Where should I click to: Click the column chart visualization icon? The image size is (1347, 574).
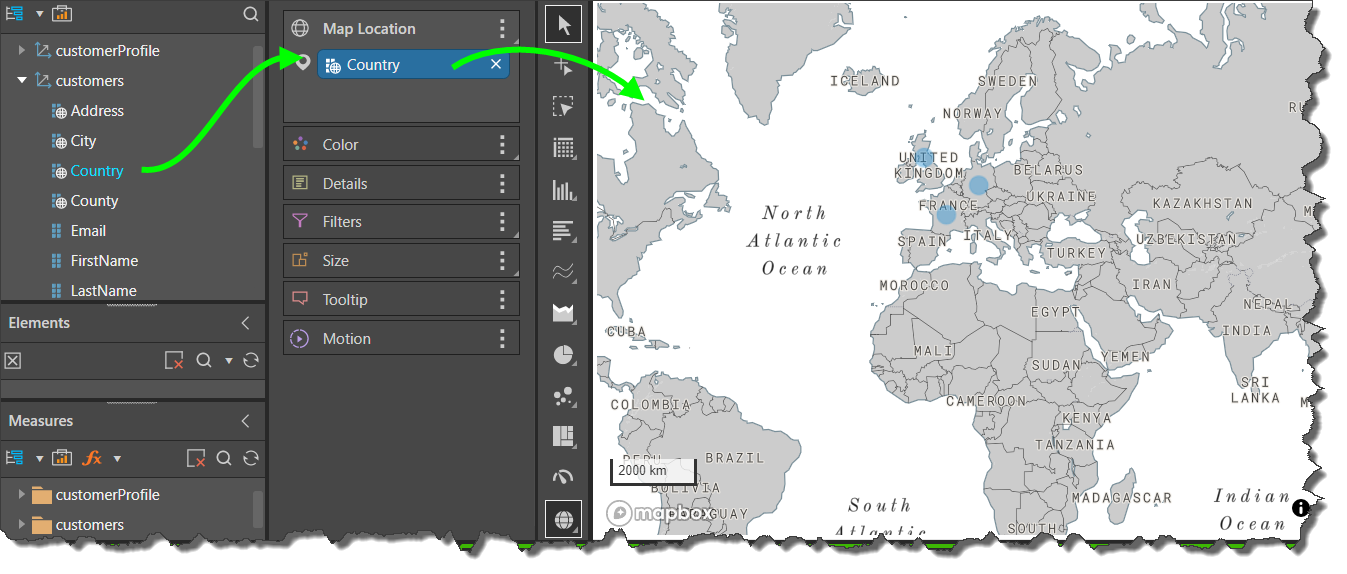click(564, 190)
